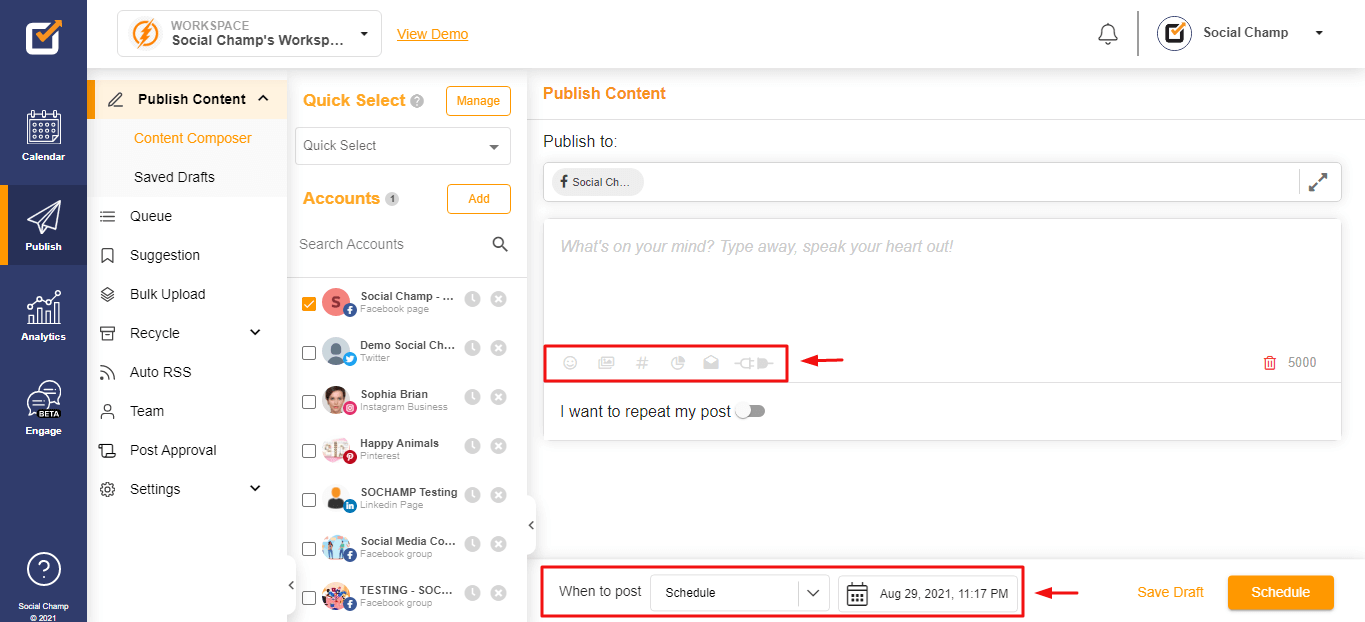Expand the Recycle menu
Viewport: 1365px width, 622px height.
point(255,332)
